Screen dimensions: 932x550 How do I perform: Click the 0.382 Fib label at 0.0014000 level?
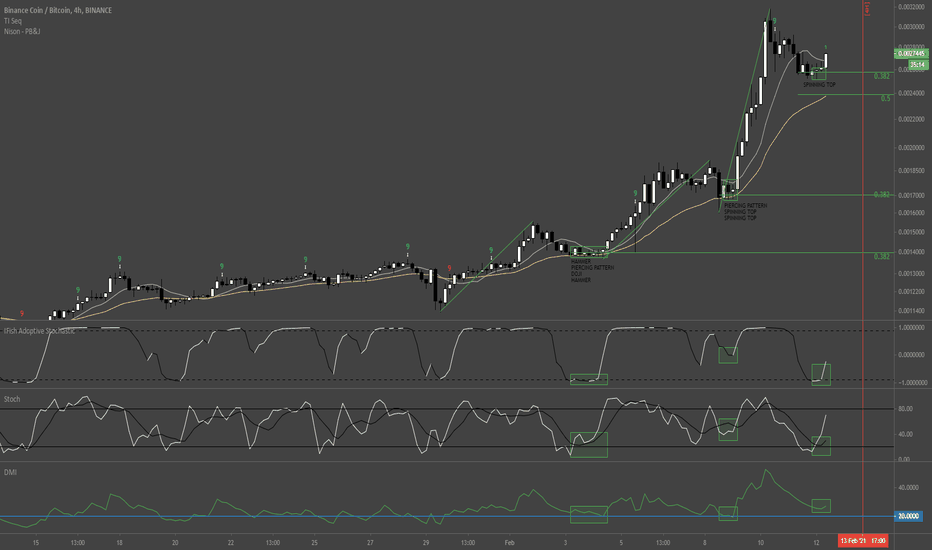click(x=882, y=257)
